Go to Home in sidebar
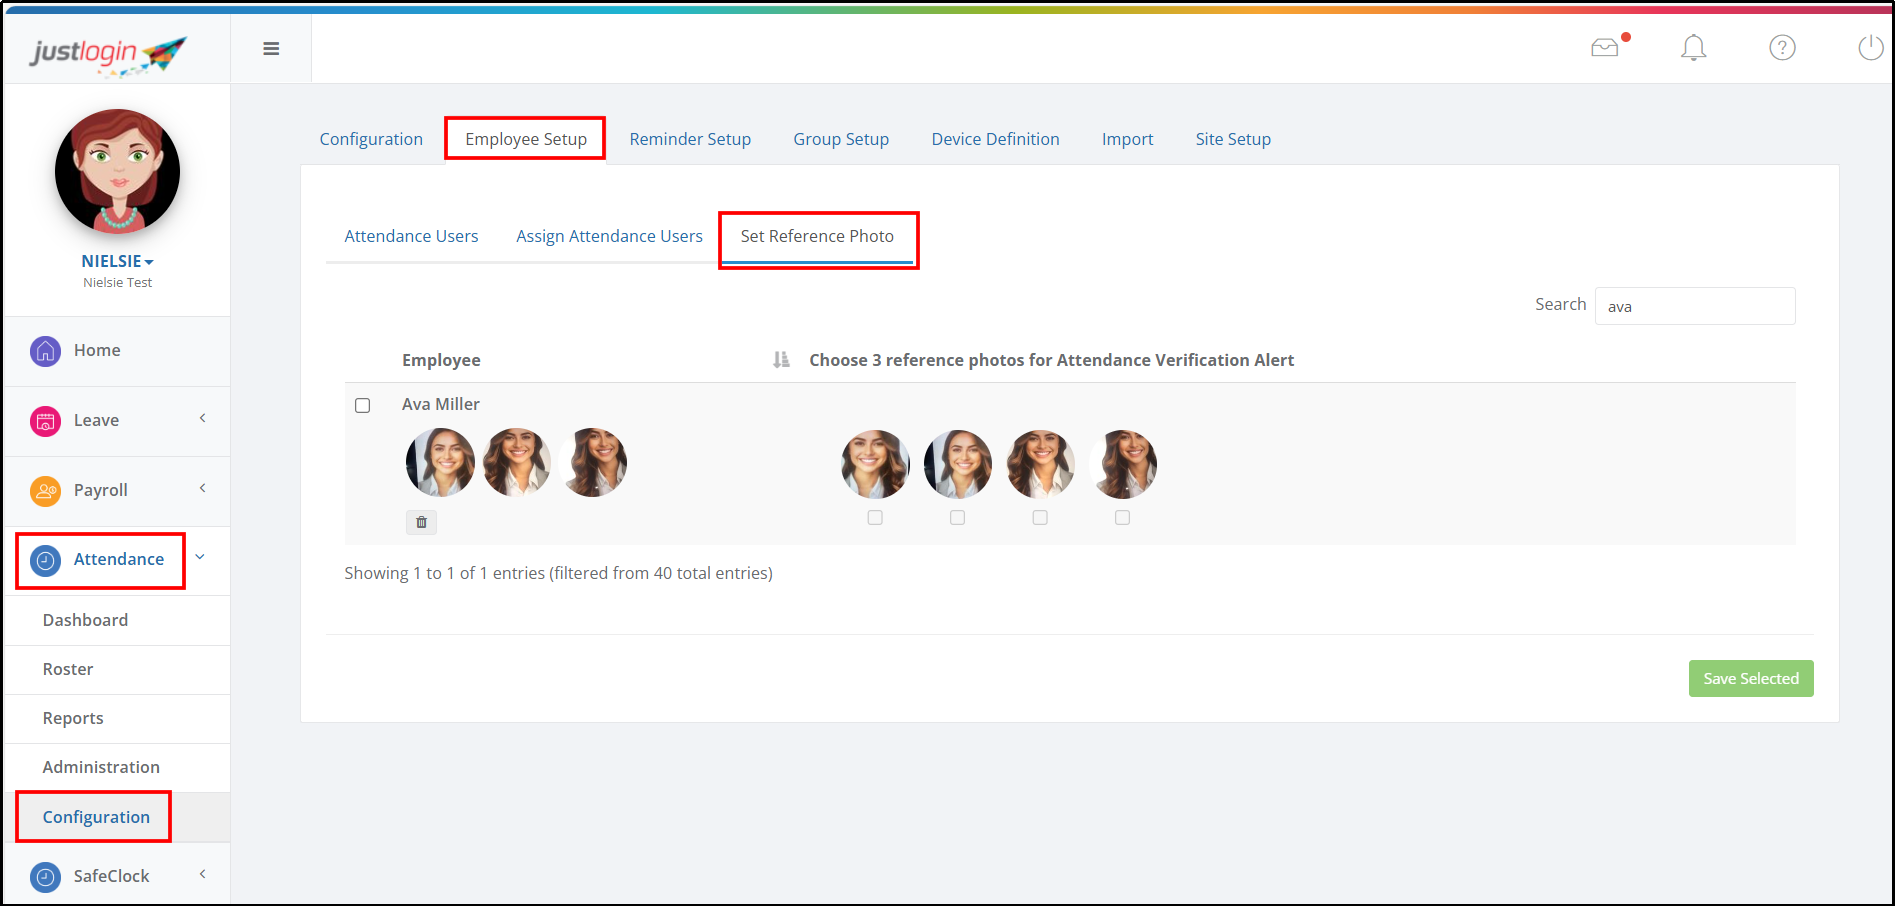1895x906 pixels. [x=97, y=350]
